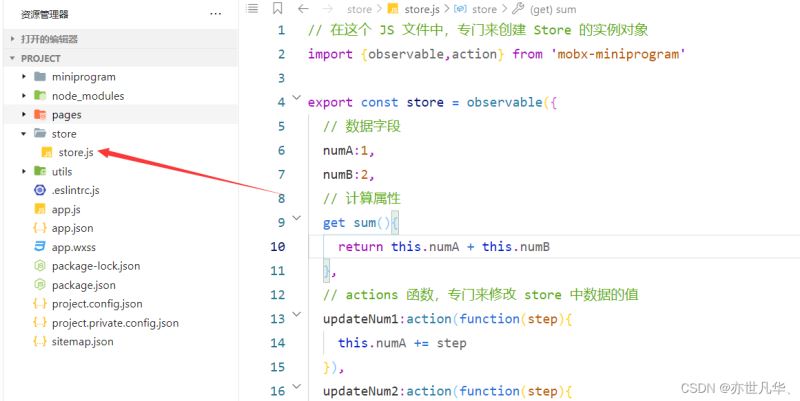The width and height of the screenshot is (800, 401).
Task: Collapse the store folder
Action: [24, 134]
